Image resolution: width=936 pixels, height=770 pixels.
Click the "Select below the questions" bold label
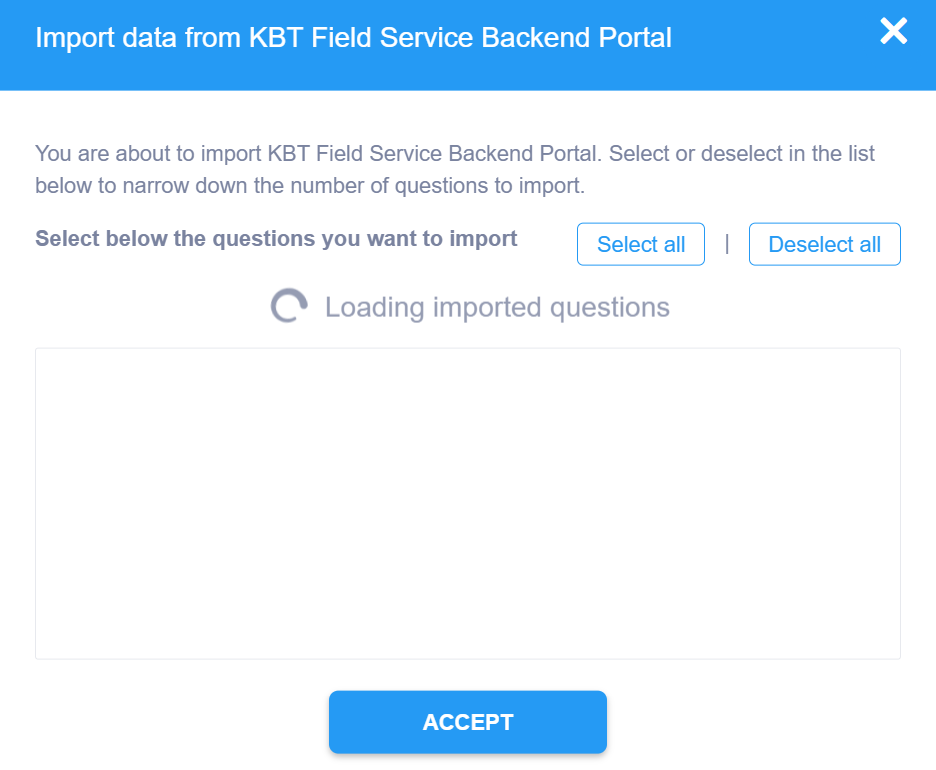pos(276,239)
